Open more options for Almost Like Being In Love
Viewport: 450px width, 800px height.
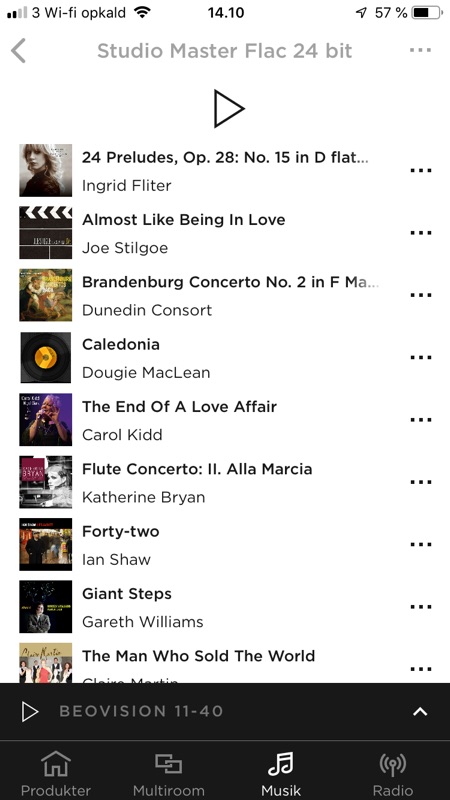[420, 233]
